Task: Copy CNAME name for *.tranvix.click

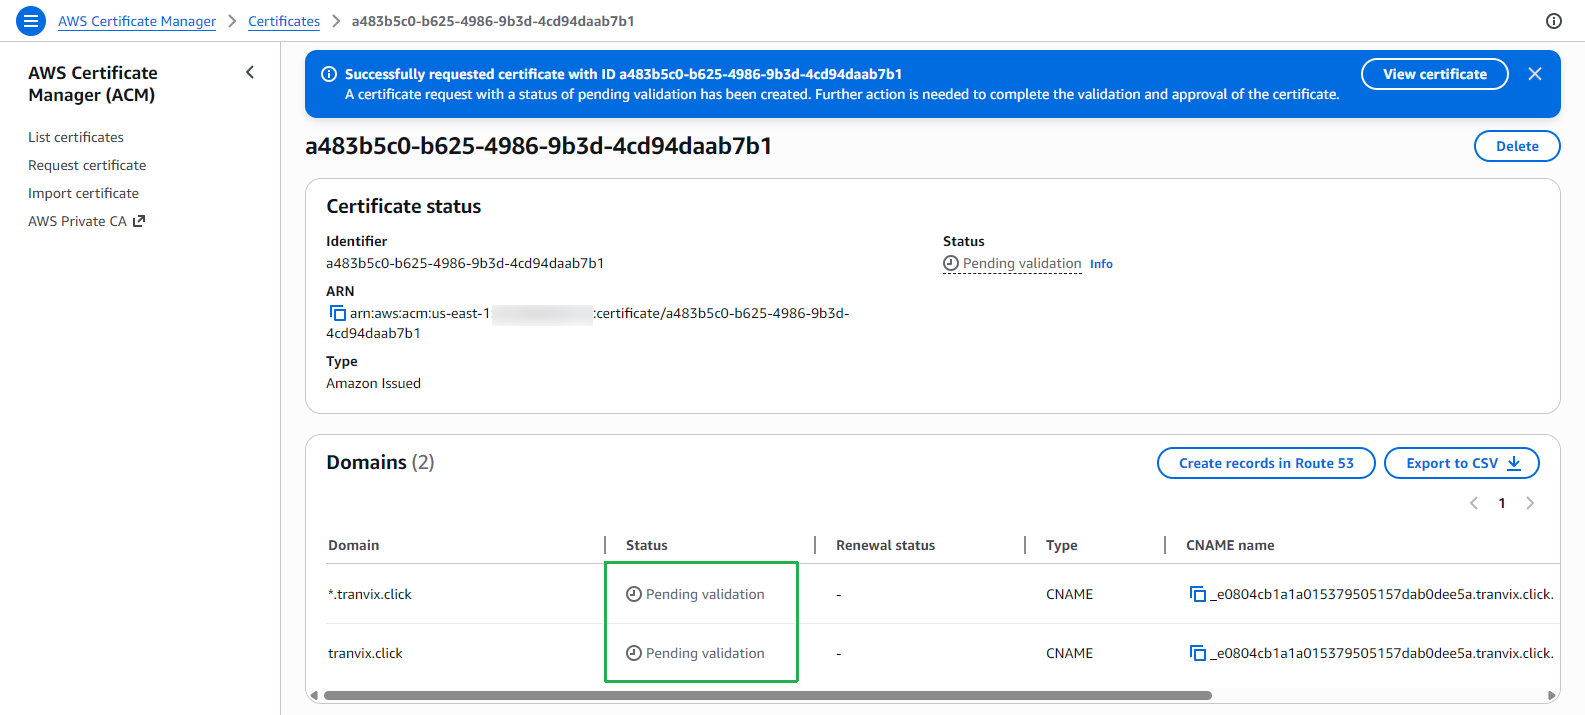Action: (x=1198, y=594)
